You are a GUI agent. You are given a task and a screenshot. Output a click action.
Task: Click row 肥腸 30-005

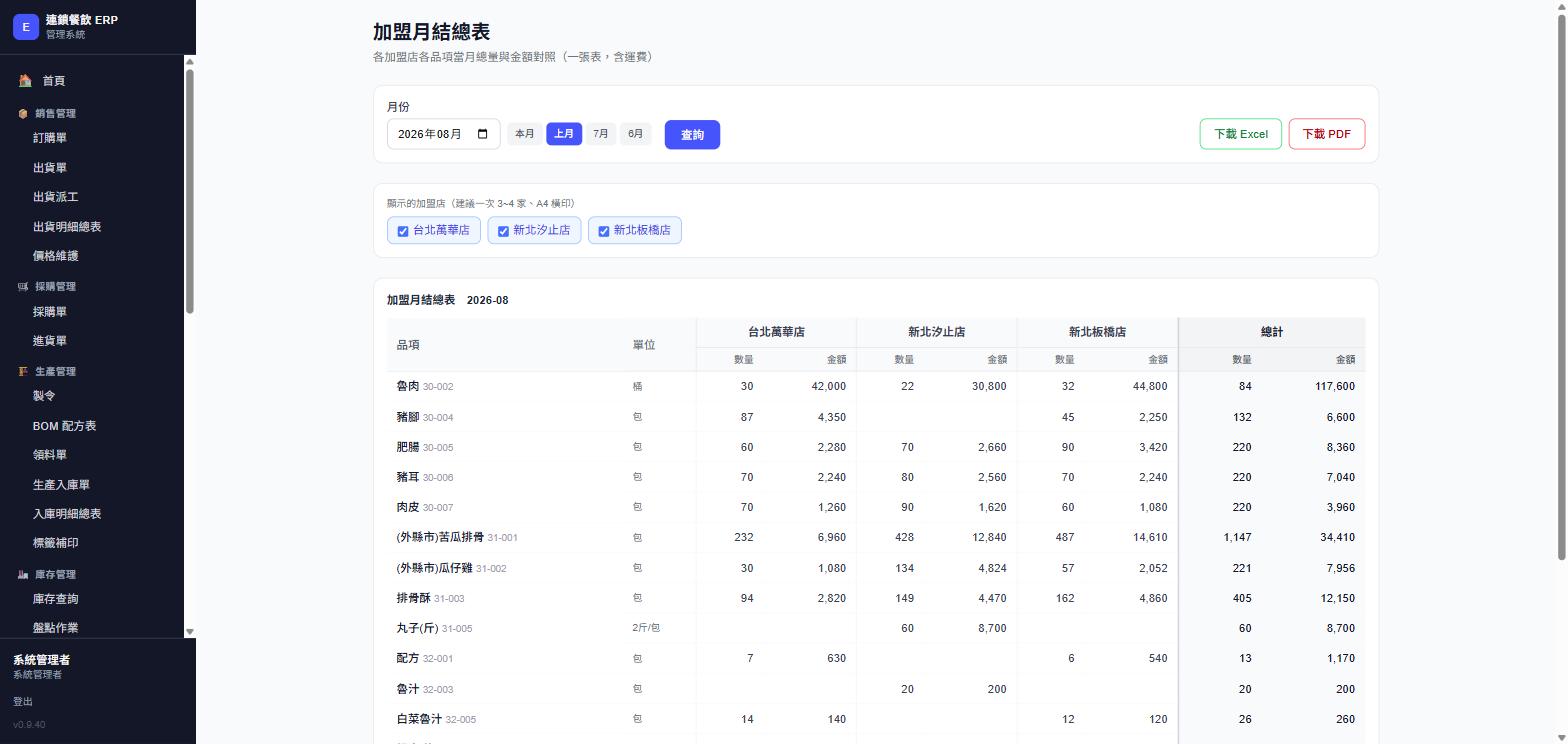coord(876,447)
